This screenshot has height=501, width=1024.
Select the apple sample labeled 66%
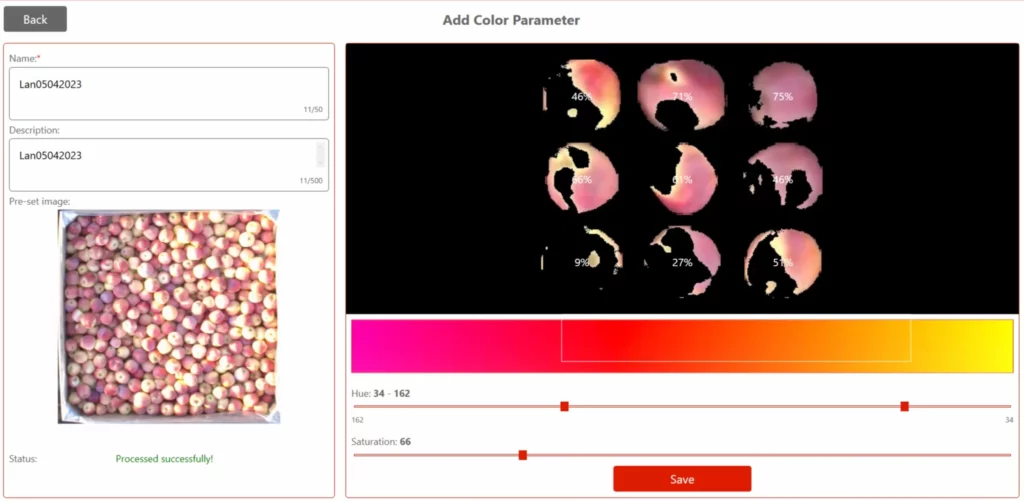coord(582,179)
